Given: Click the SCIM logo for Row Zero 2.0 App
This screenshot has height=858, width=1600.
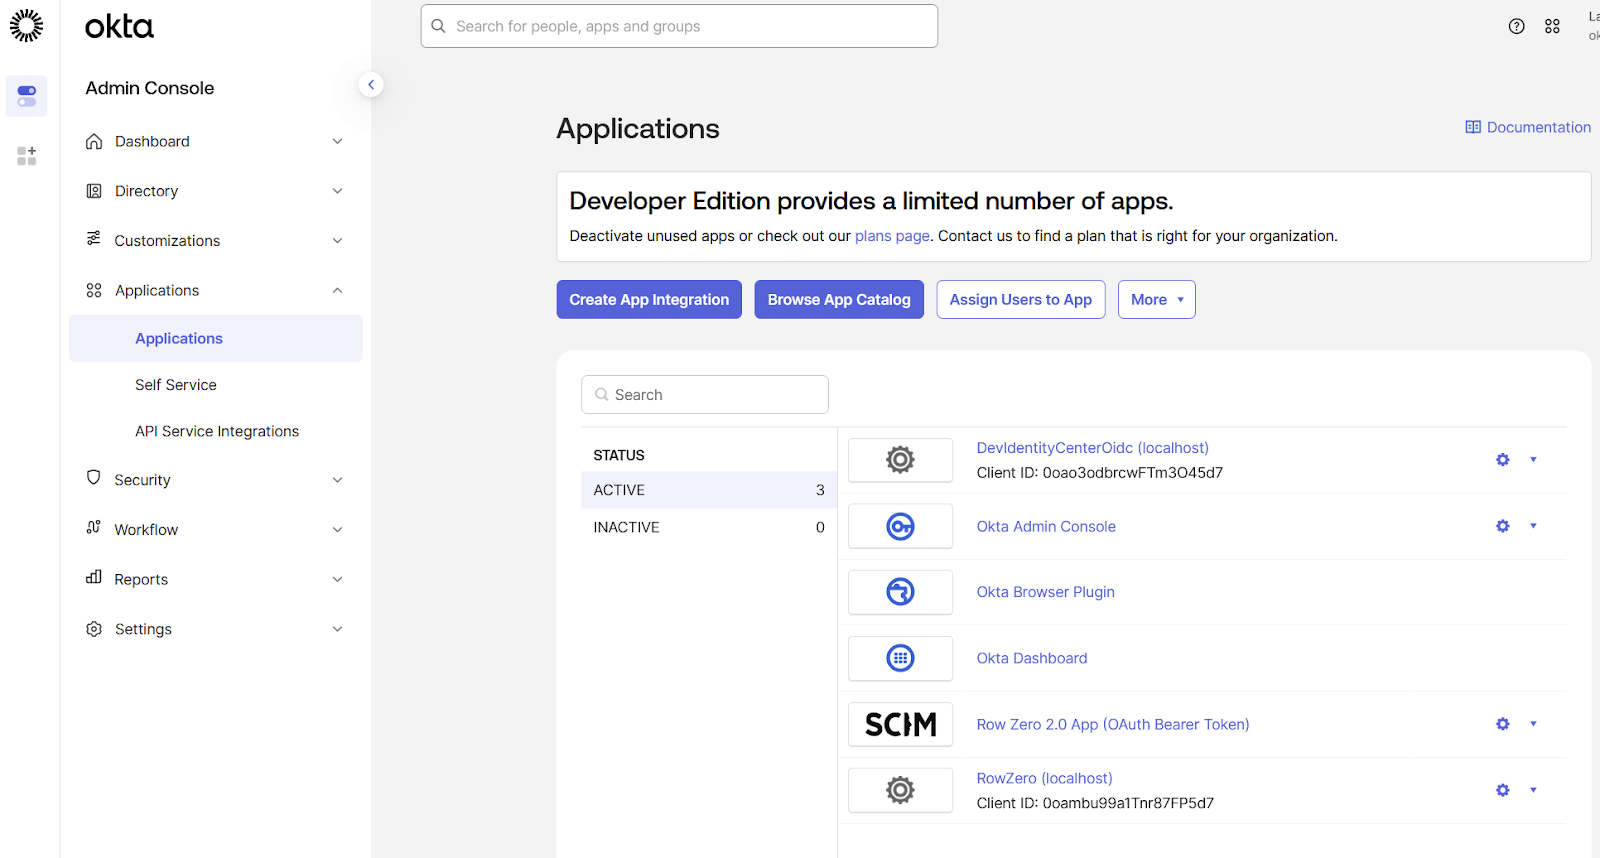Looking at the screenshot, I should [x=900, y=724].
